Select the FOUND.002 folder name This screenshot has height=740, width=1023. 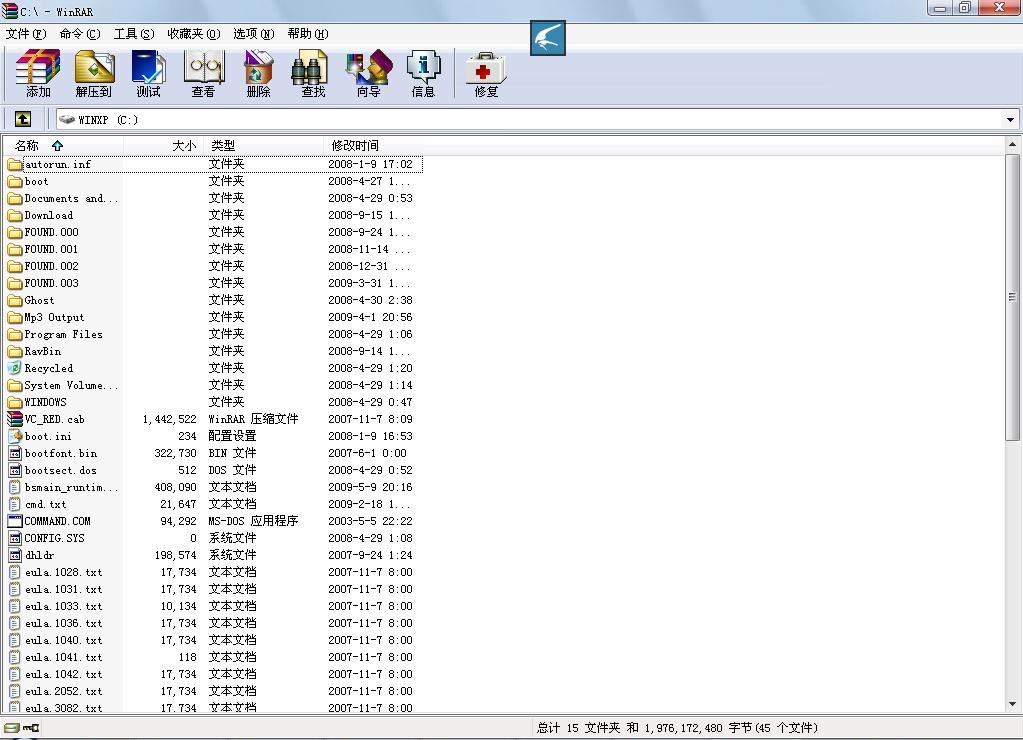[x=52, y=266]
